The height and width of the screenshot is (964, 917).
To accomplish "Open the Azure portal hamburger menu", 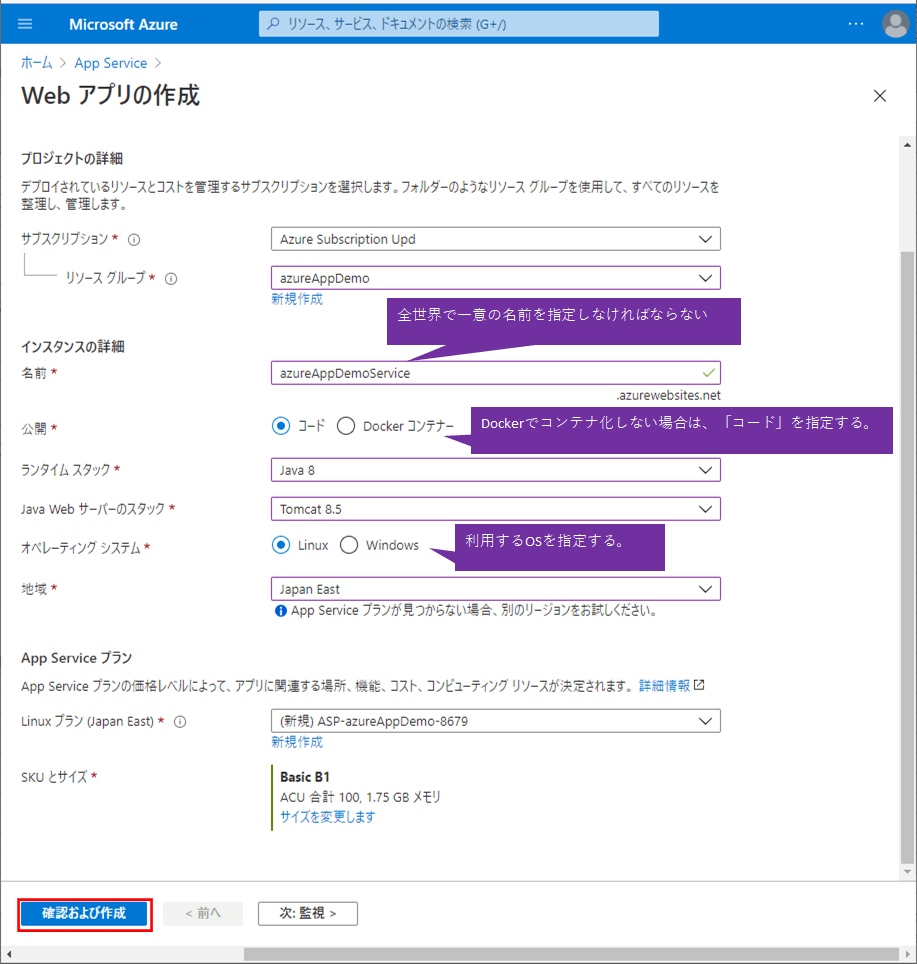I will click(25, 24).
